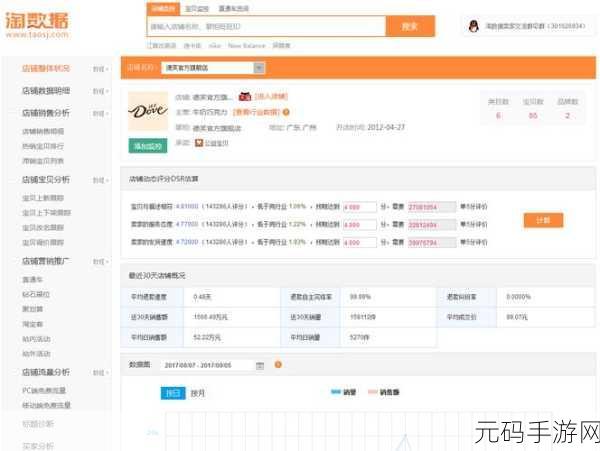This screenshot has width=600, height=451.
Task: Open the 淘宝客 sidebar item
Action: 33,324
